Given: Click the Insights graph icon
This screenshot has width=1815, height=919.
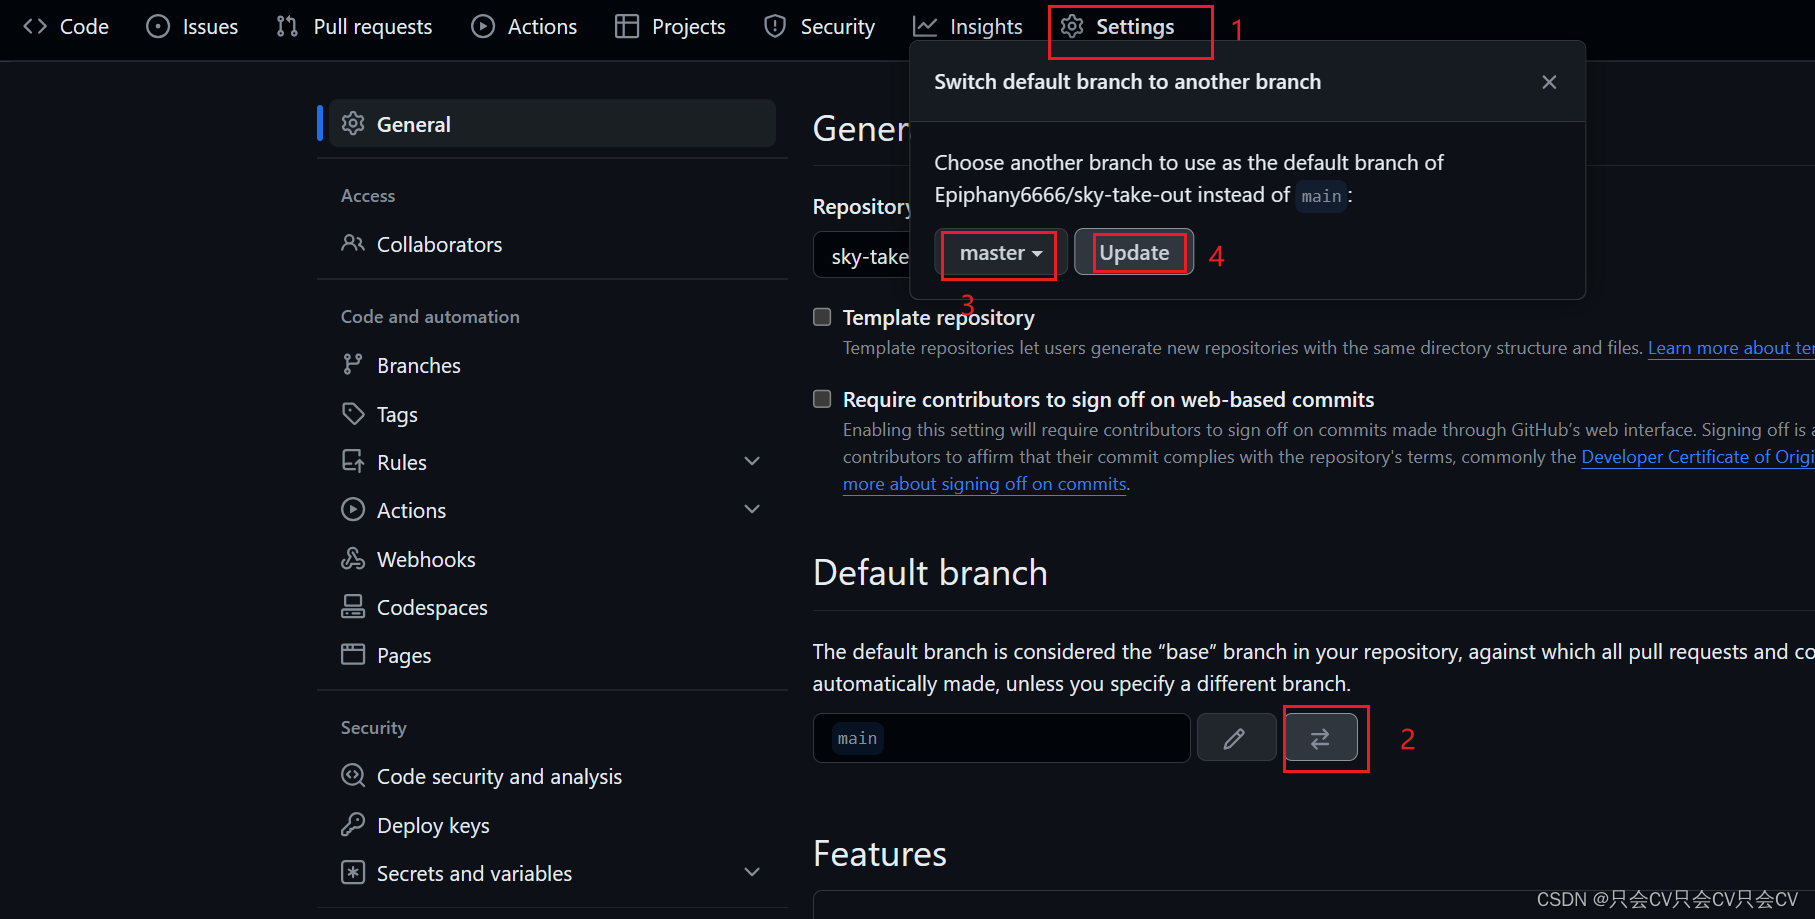Looking at the screenshot, I should (x=925, y=27).
